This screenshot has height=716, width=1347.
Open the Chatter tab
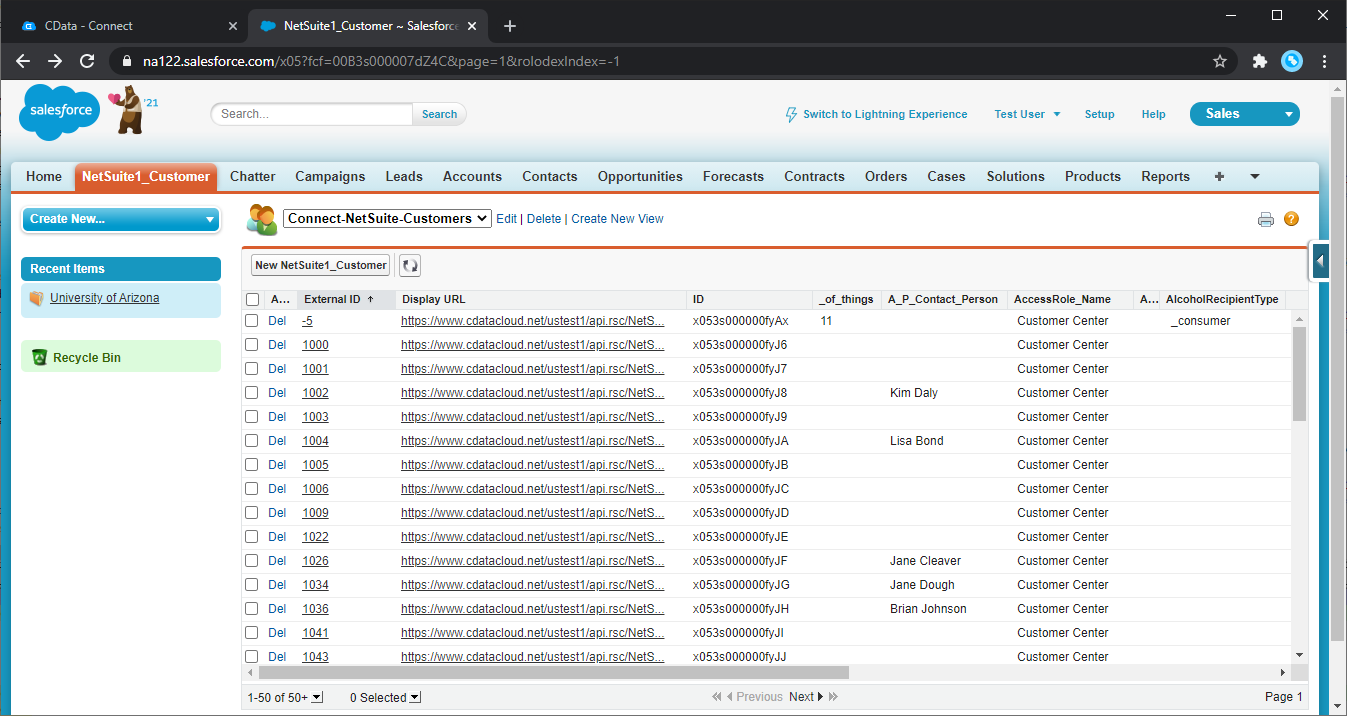(x=253, y=176)
